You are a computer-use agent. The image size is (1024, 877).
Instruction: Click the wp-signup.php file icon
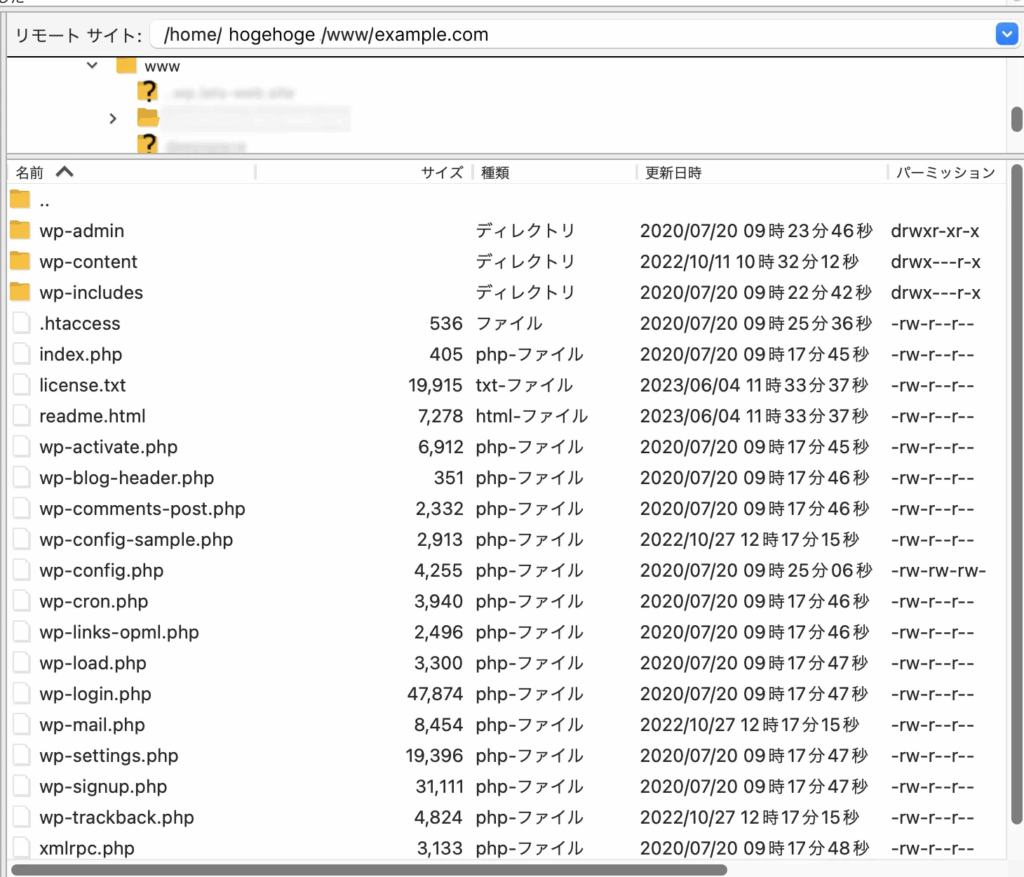(22, 786)
